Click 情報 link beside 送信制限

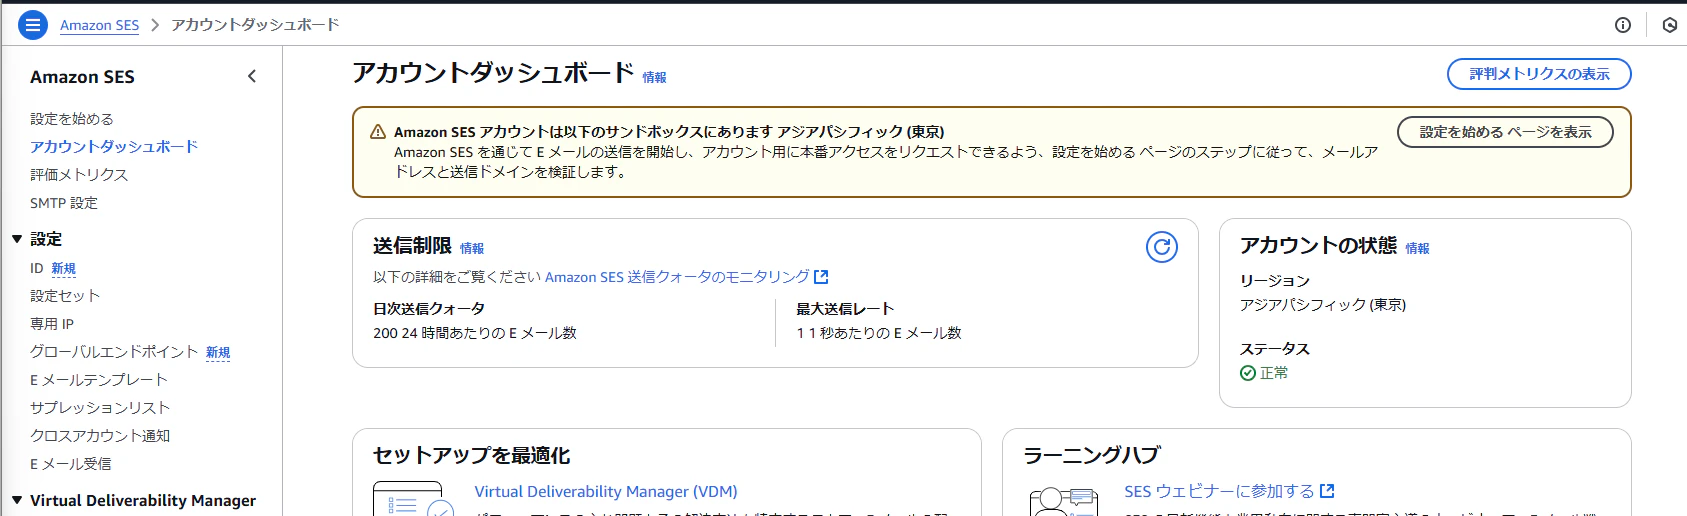pyautogui.click(x=472, y=248)
